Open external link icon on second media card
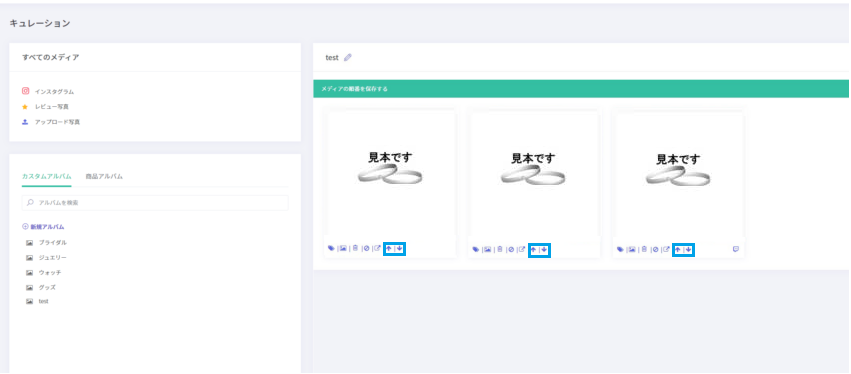Screen dimensions: 851x374 click(x=522, y=250)
